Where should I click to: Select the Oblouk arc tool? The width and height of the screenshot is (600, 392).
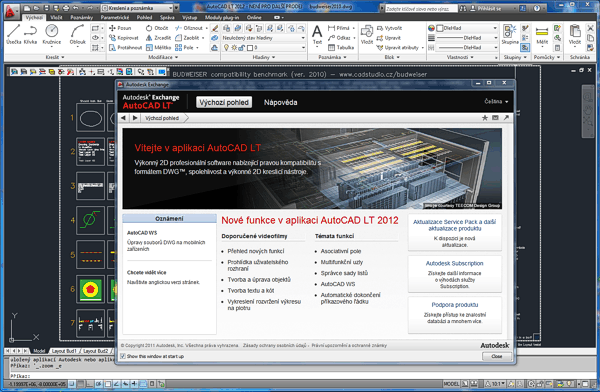click(x=77, y=34)
